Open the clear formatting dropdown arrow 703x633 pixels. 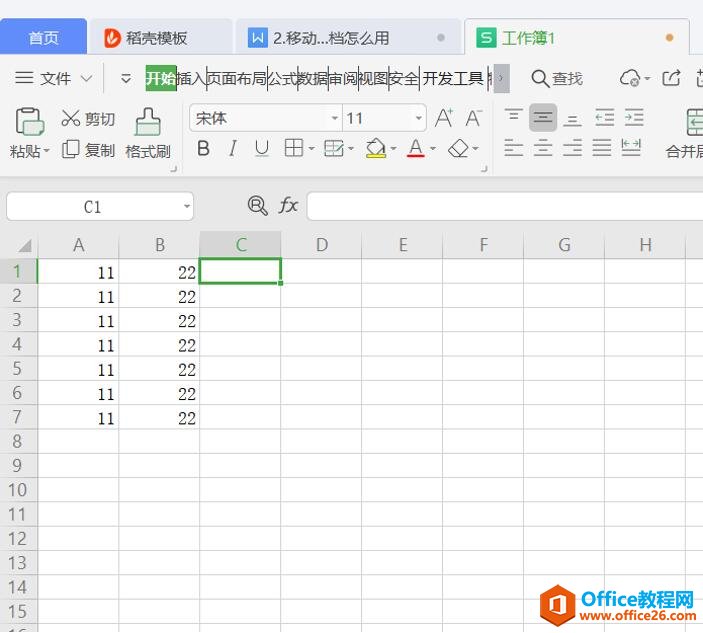click(475, 148)
